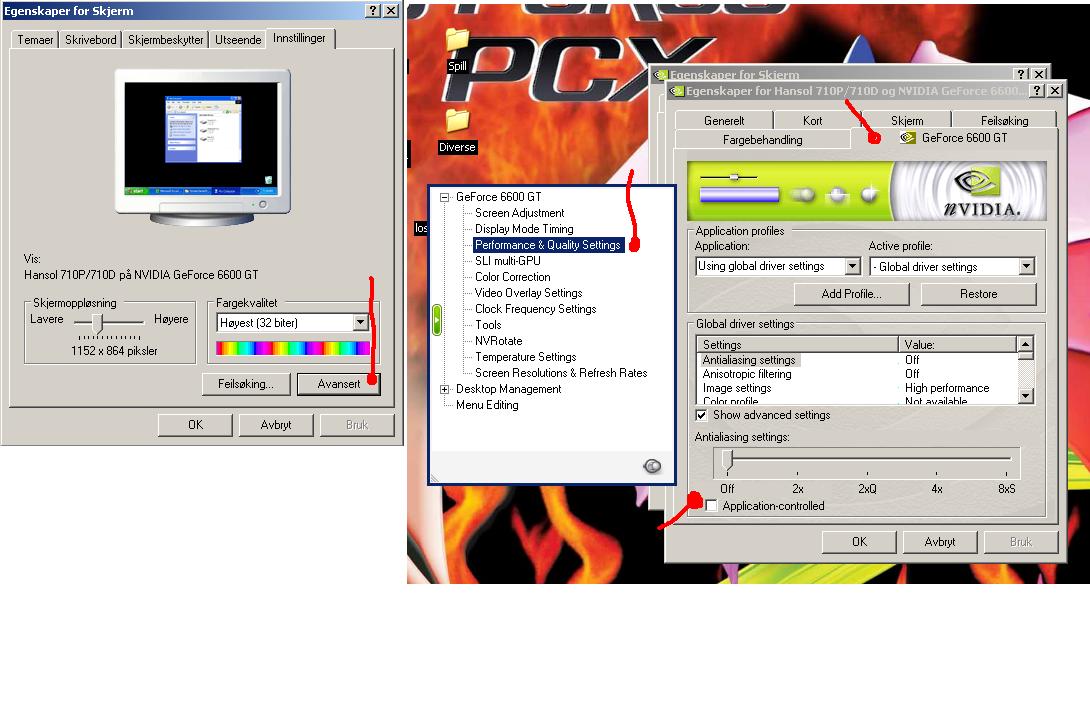
Task: Switch to the Skrivebord tab
Action: [90, 40]
